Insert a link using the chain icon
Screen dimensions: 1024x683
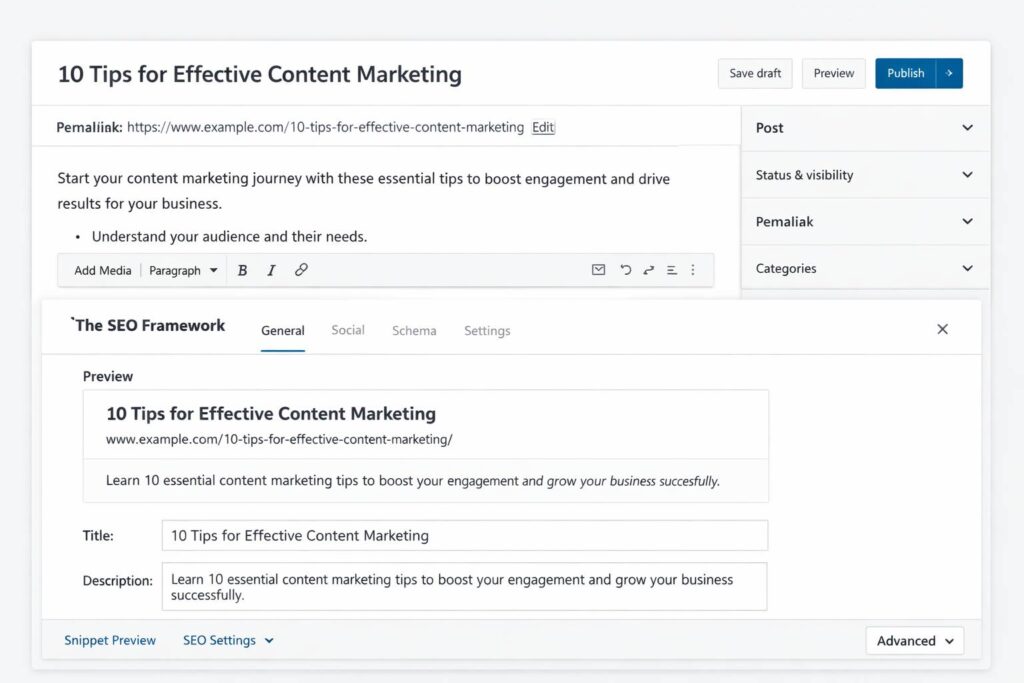[x=301, y=270]
